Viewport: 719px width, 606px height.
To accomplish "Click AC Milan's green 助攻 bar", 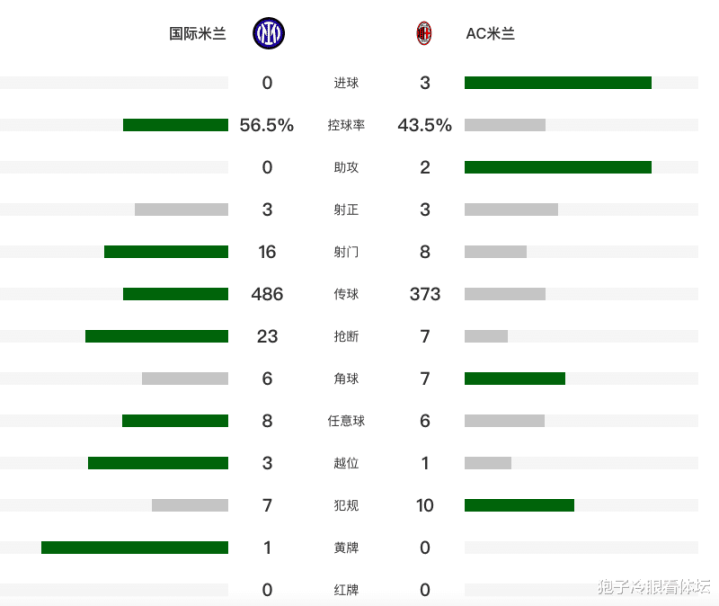I will click(557, 167).
